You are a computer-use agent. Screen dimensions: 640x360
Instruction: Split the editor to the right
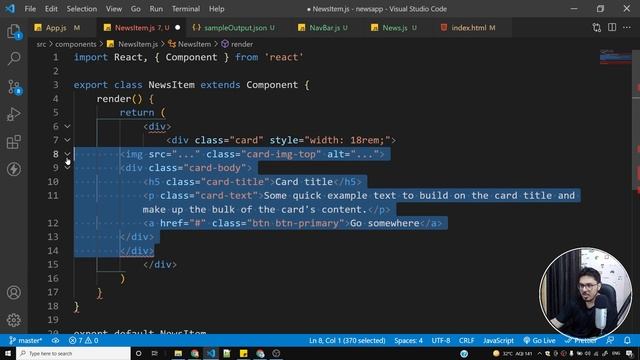612,27
